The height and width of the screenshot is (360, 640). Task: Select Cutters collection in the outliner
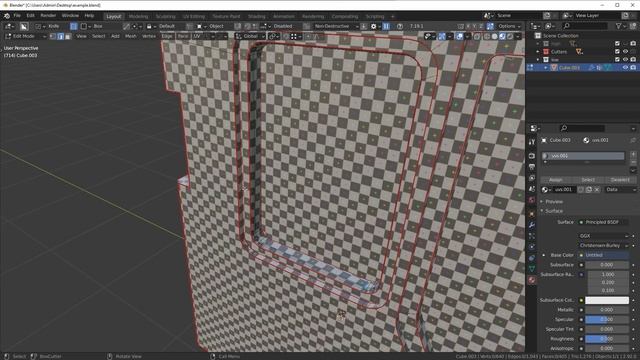click(x=559, y=52)
